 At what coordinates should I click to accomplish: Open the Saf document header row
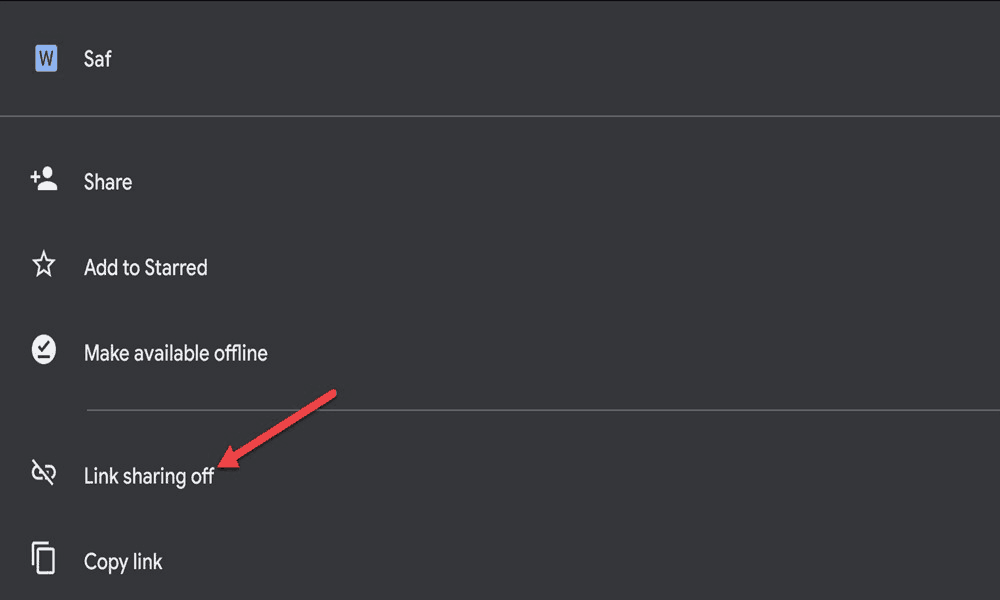500,58
